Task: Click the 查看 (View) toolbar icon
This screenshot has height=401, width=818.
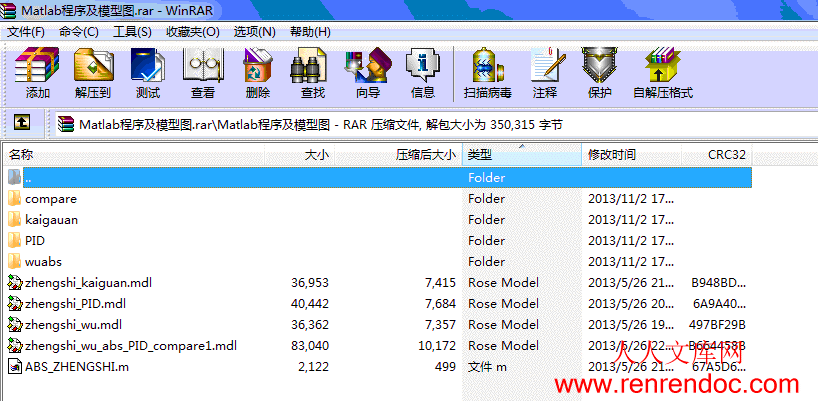Action: click(203, 65)
